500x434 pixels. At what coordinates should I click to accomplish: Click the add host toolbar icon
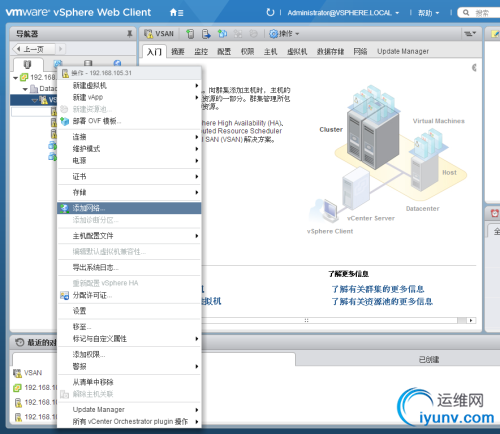[x=190, y=34]
